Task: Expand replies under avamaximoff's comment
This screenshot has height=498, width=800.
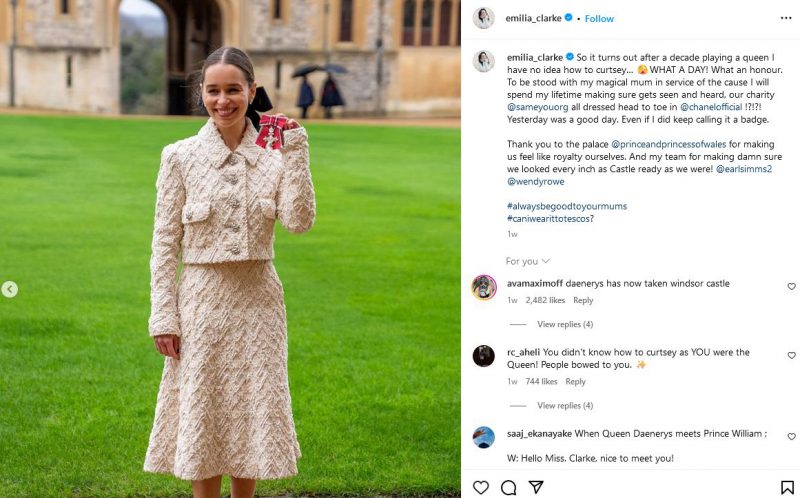Action: 565,324
